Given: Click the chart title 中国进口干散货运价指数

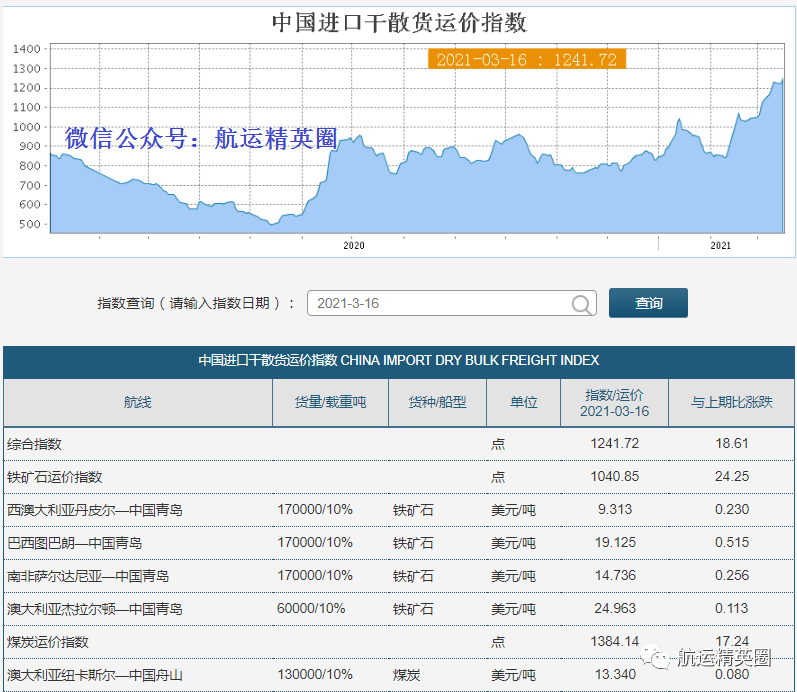Looking at the screenshot, I should (x=399, y=22).
